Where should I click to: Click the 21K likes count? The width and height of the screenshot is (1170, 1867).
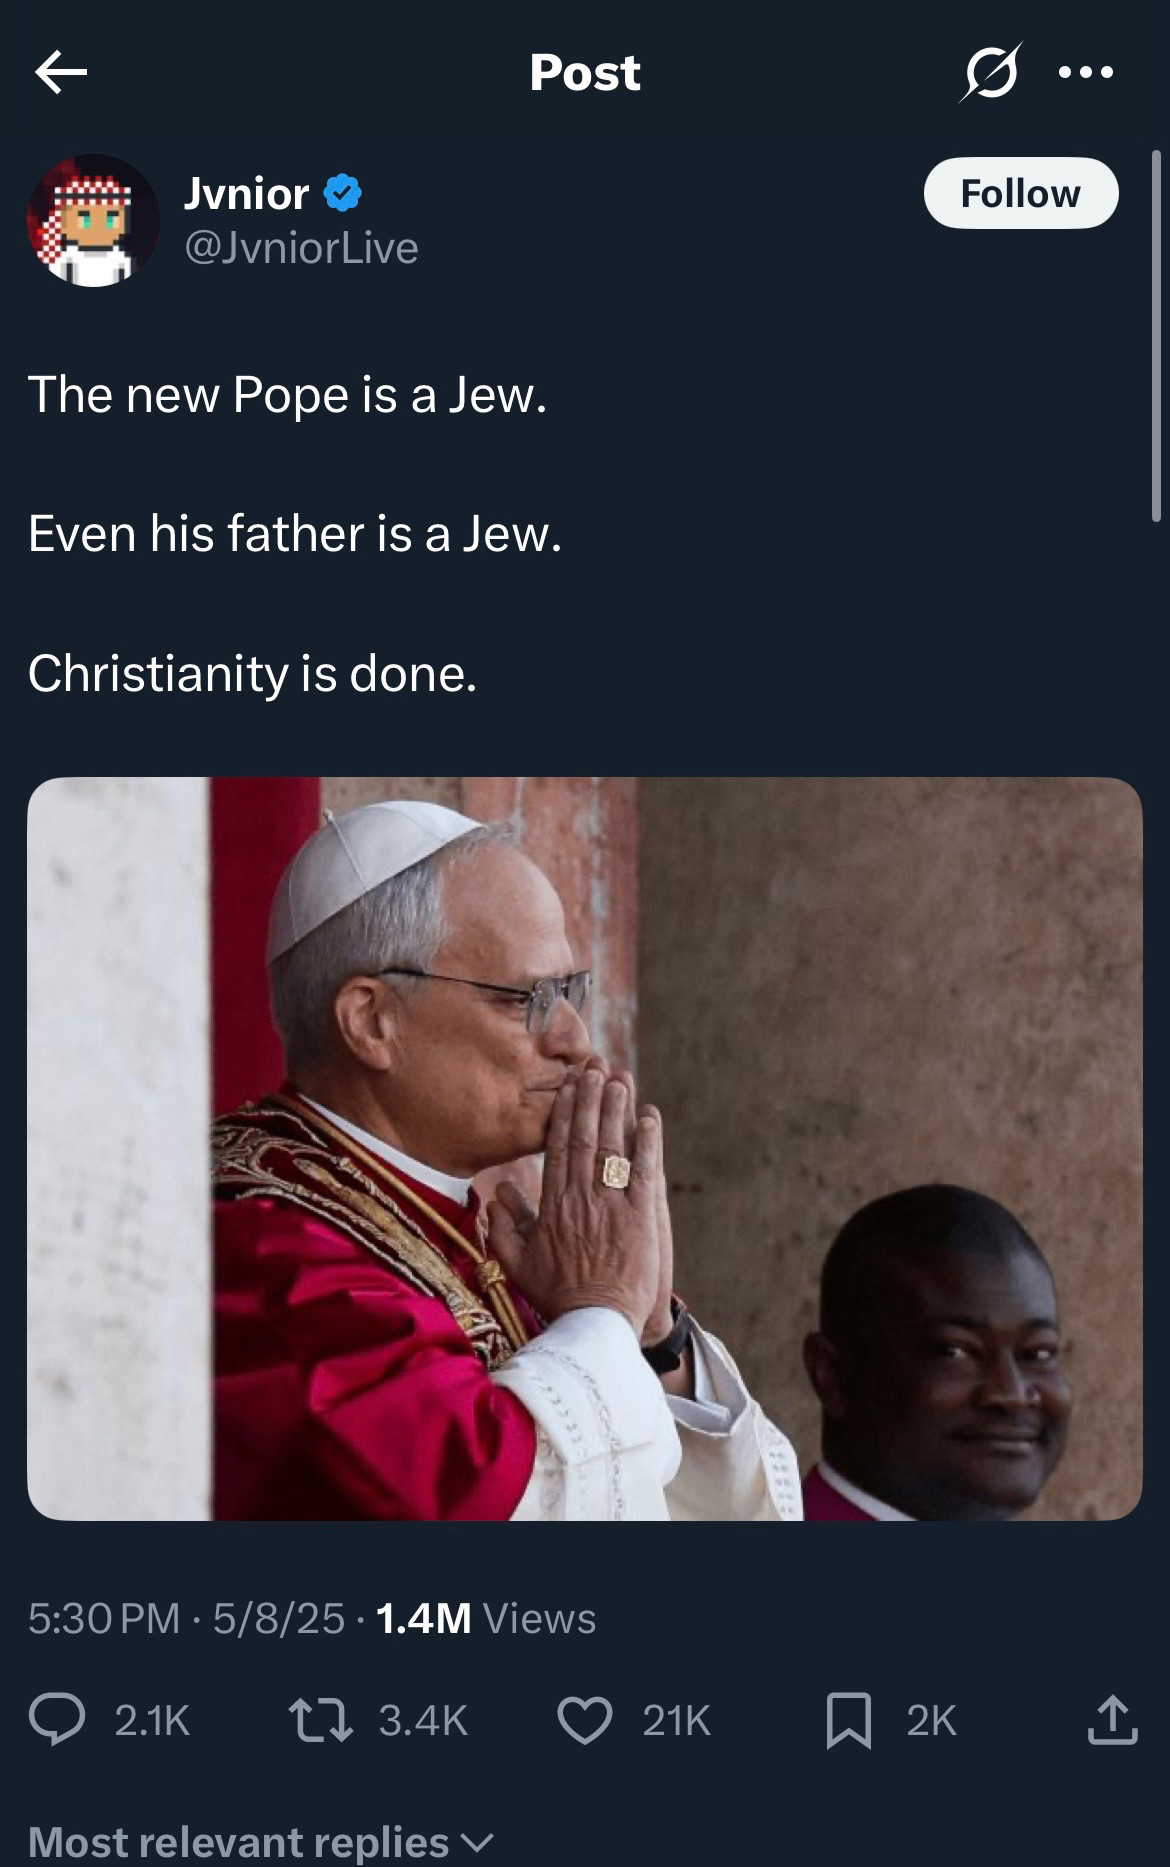coord(676,1720)
